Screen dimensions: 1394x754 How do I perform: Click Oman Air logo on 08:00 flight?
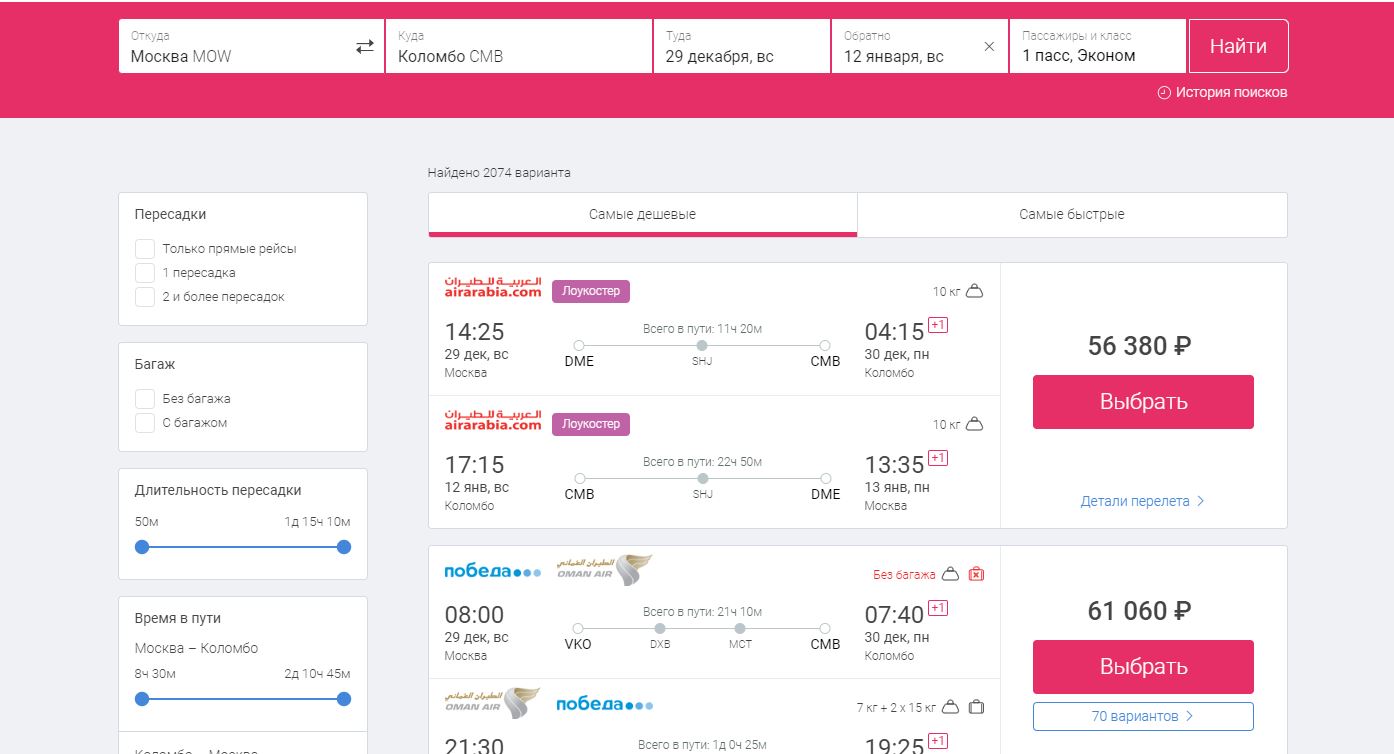(x=605, y=570)
